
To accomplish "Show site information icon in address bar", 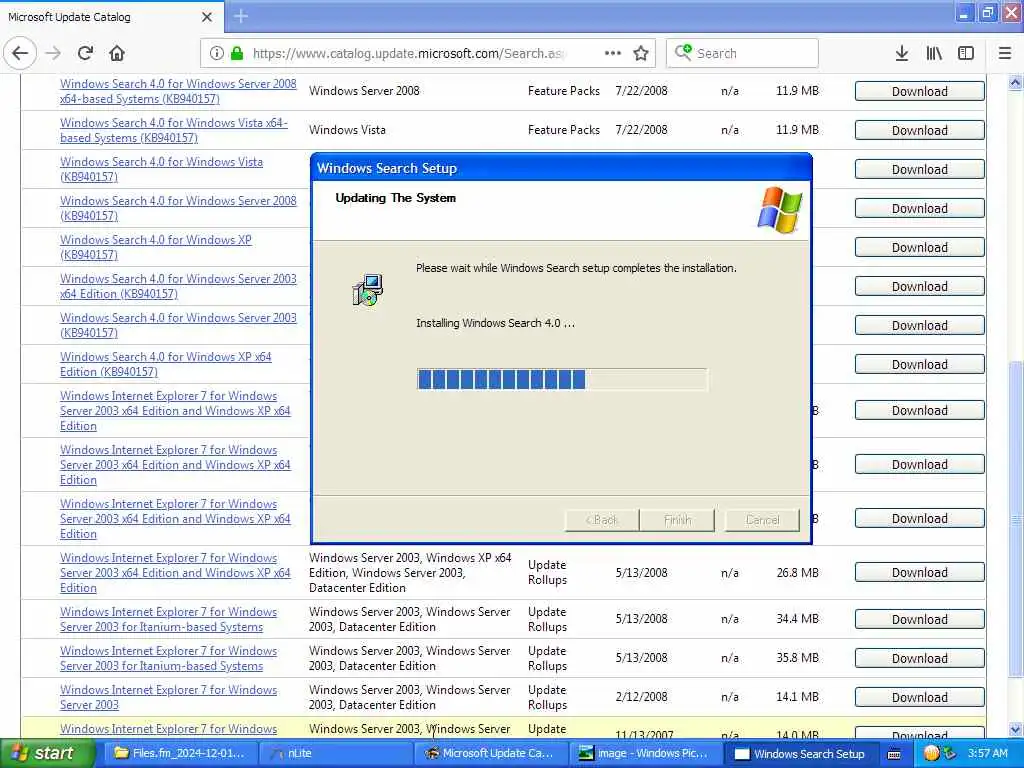I will click(217, 54).
